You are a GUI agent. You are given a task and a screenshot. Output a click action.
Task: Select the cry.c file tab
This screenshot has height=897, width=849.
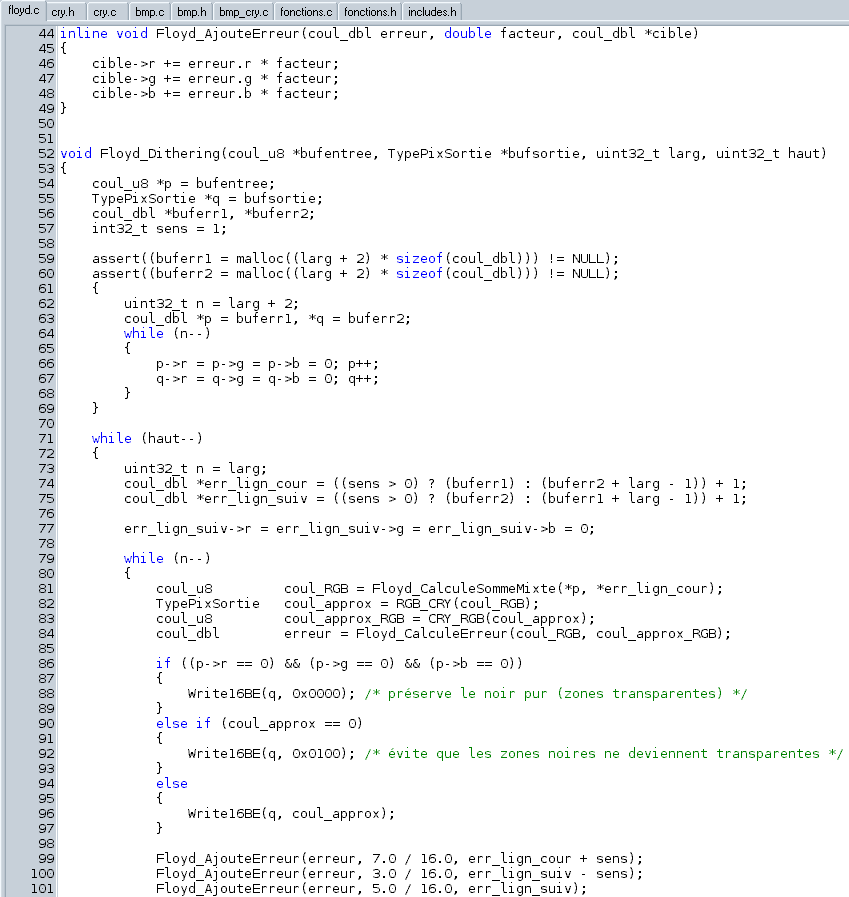pyautogui.click(x=104, y=13)
